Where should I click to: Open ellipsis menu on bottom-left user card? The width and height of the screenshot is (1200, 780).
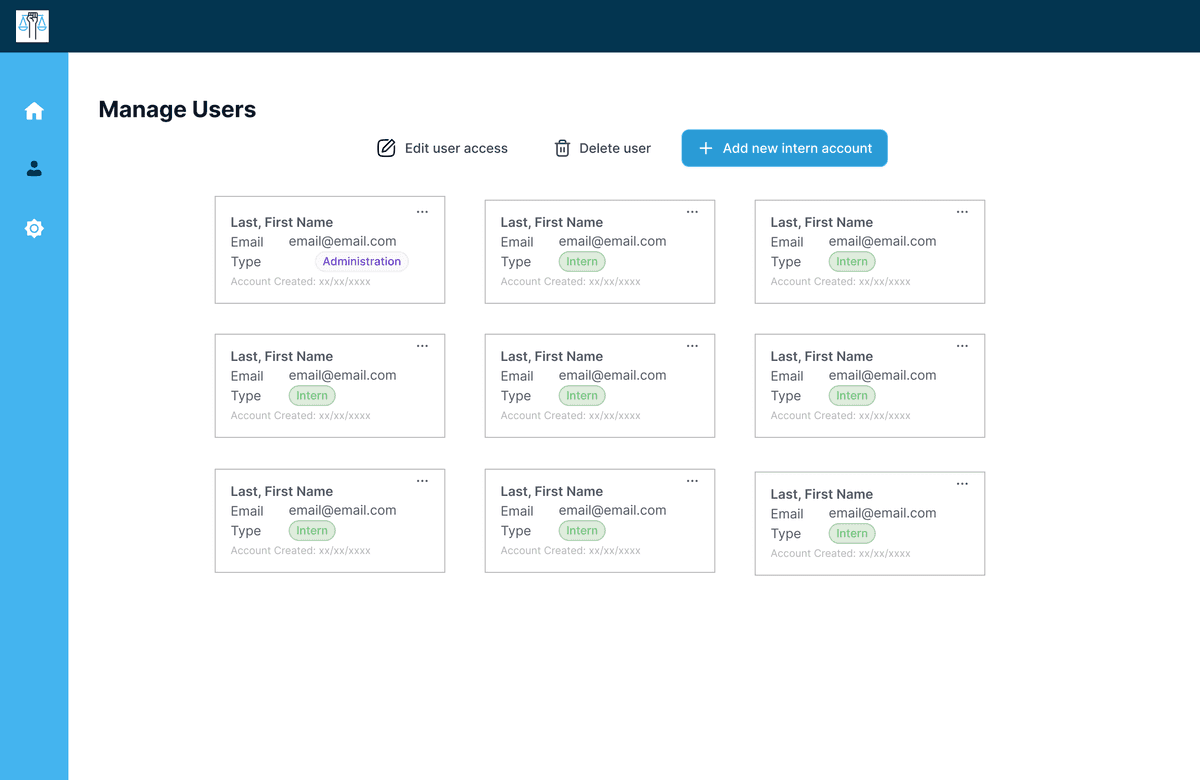pos(422,481)
